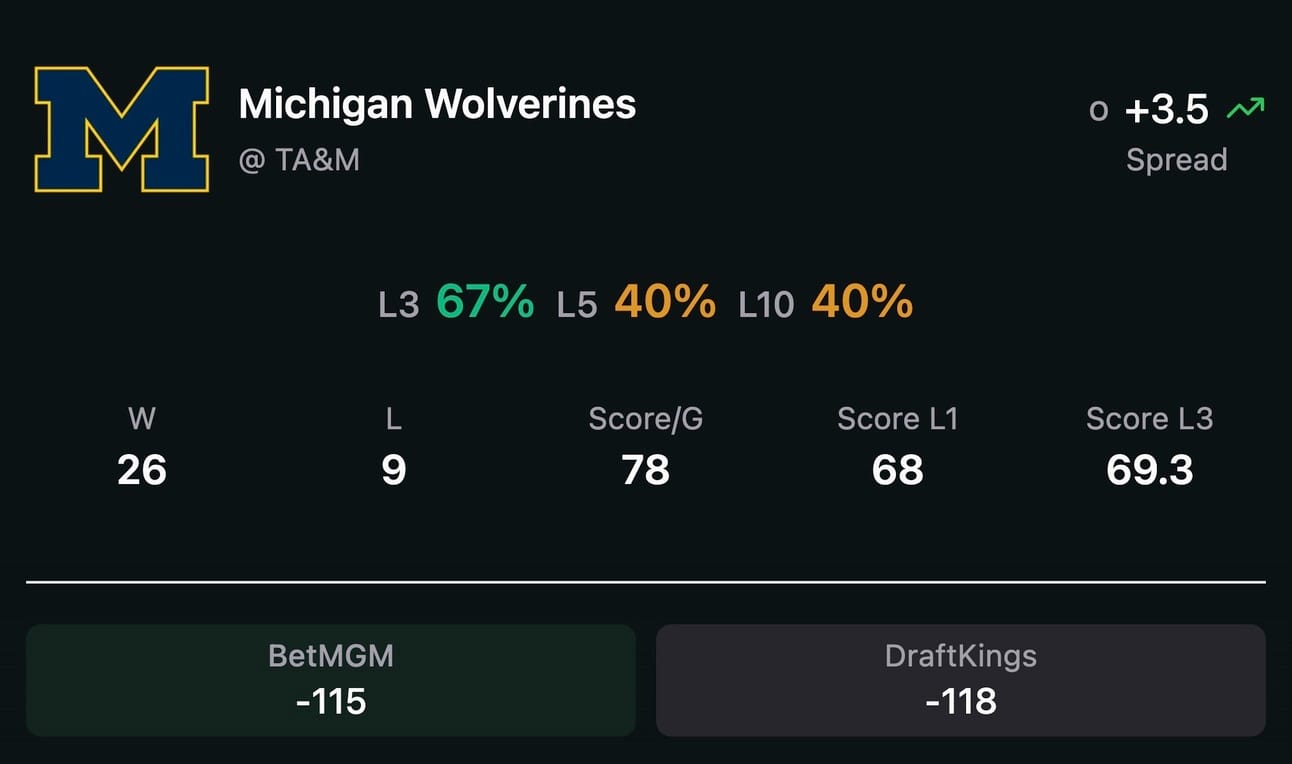Select the L3 67% hit rate
Image resolution: width=1292 pixels, height=764 pixels.
pyautogui.click(x=456, y=302)
